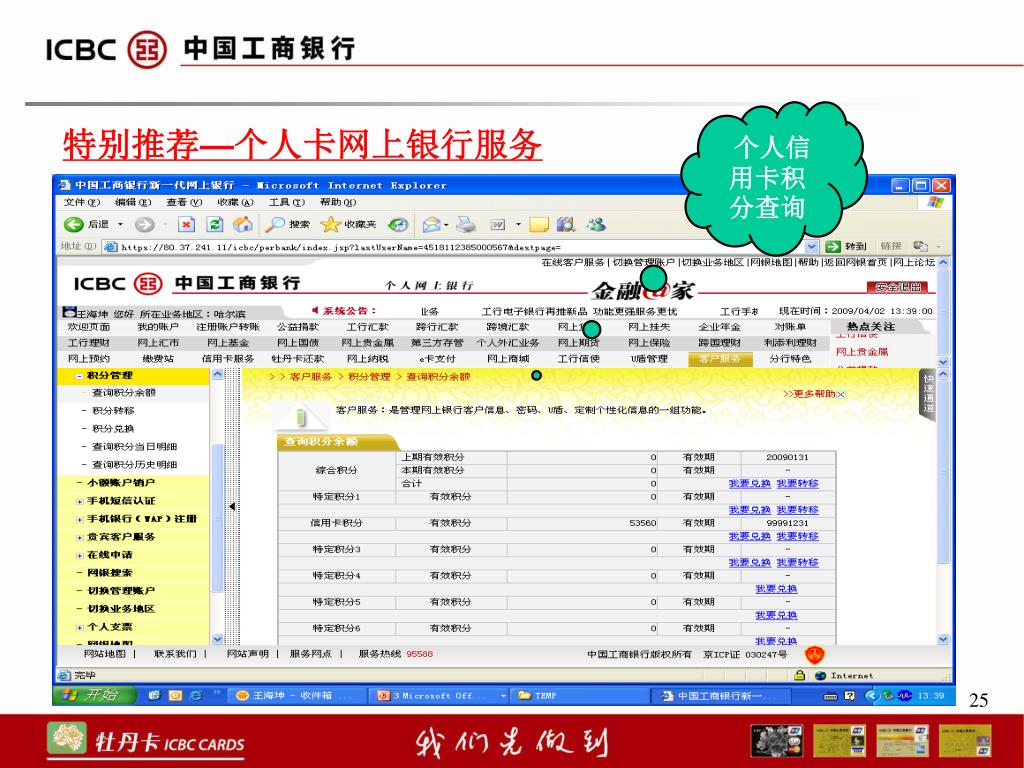This screenshot has width=1024, height=768.
Task: Expand the 手机银行(WAP)注册 tree node
Action: pyautogui.click(x=79, y=520)
